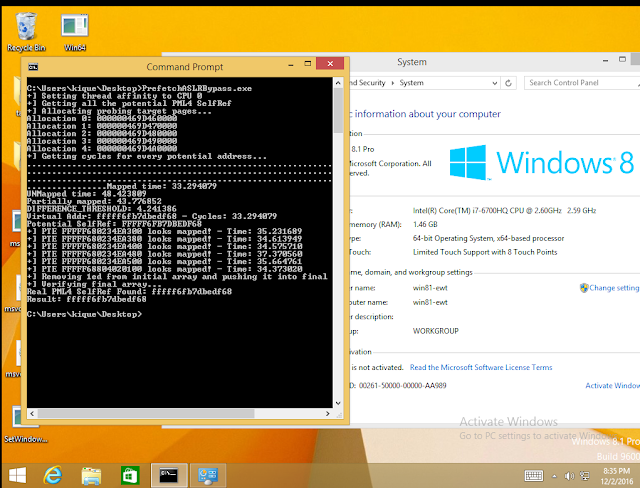Screen dimensions: 640x488
Task: Click the console scroll-right arrow
Action: [x=328, y=413]
